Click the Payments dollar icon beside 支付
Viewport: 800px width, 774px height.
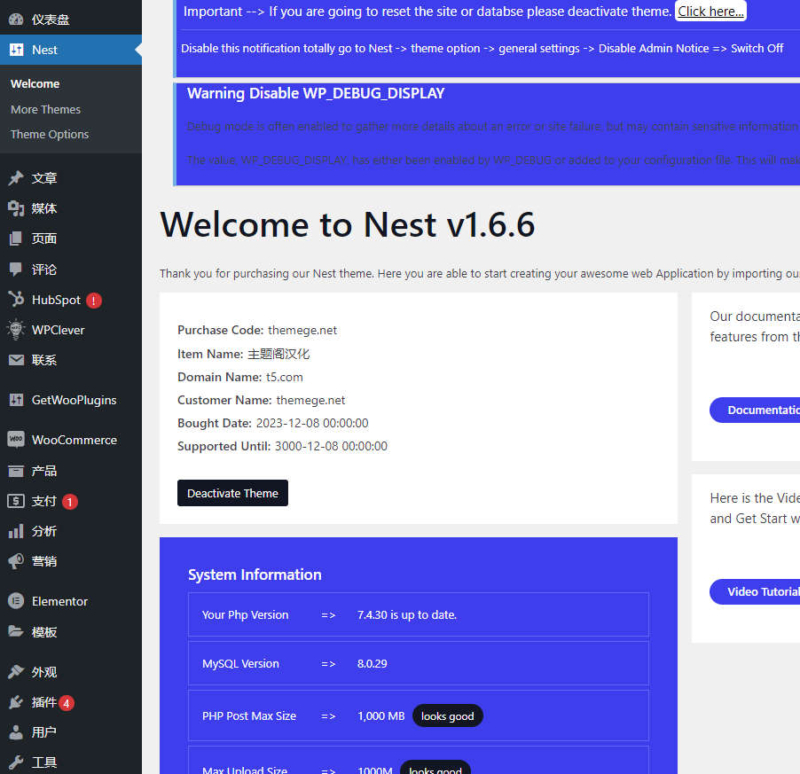pyautogui.click(x=16, y=501)
